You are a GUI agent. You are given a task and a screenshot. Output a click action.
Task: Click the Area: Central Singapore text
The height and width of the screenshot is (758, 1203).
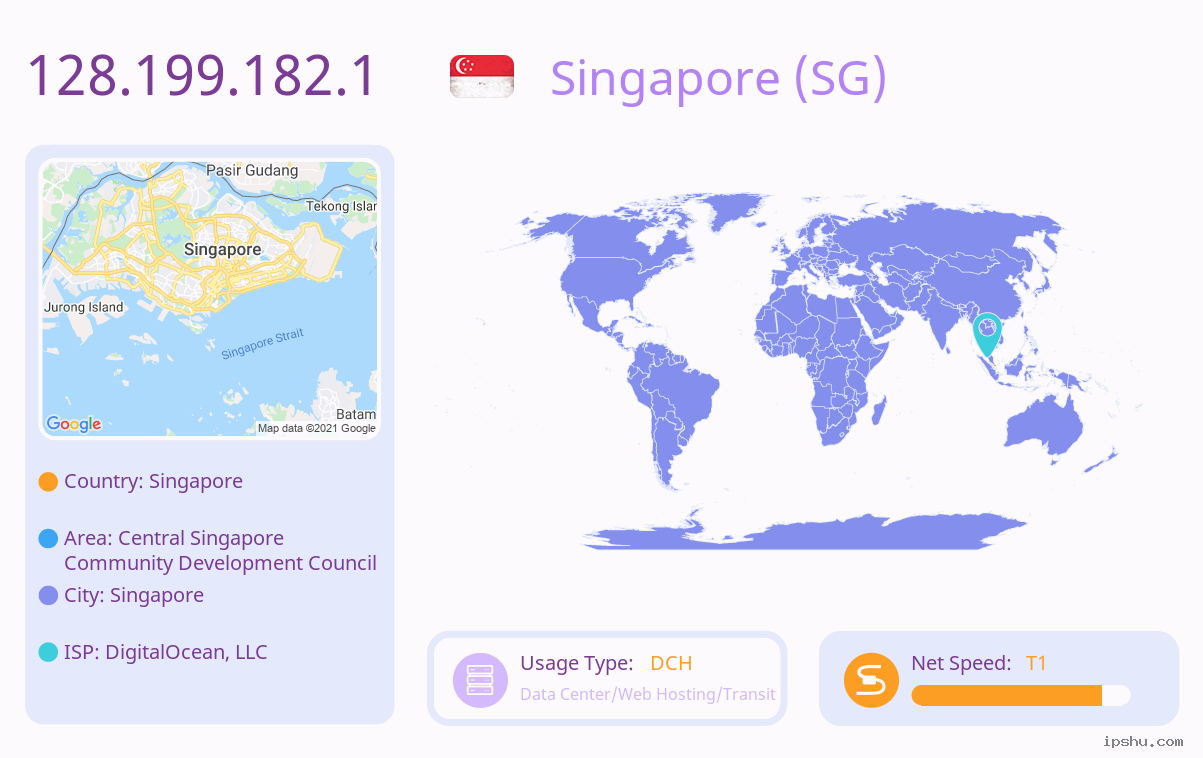pyautogui.click(x=174, y=538)
